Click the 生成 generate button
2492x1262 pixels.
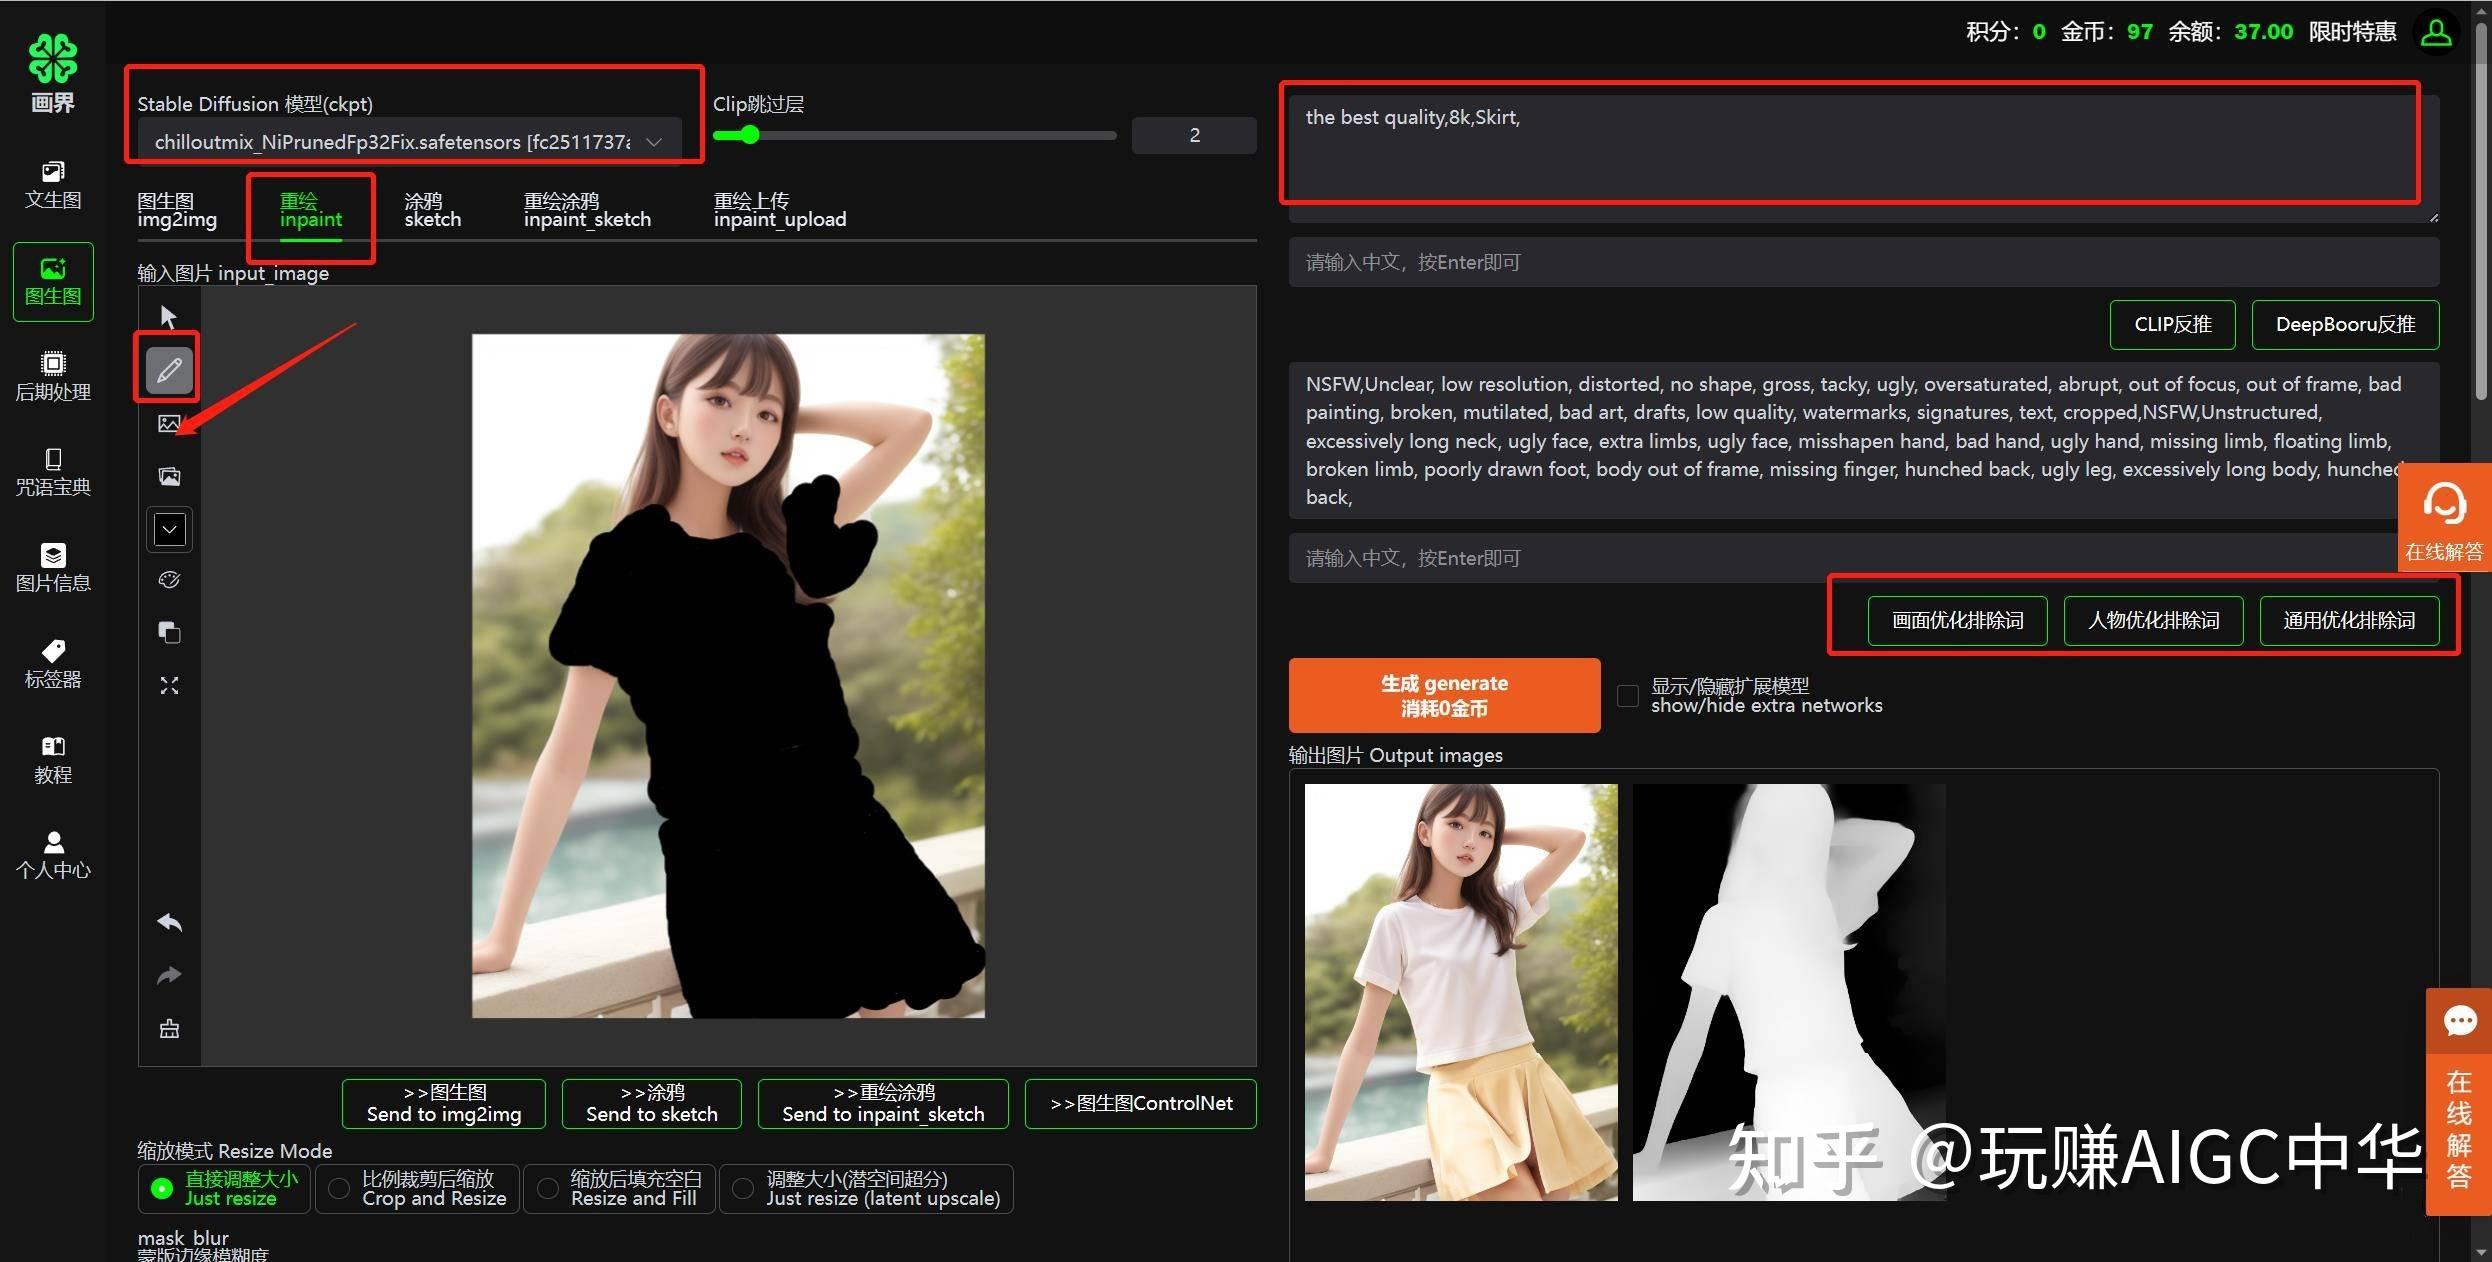(1443, 694)
